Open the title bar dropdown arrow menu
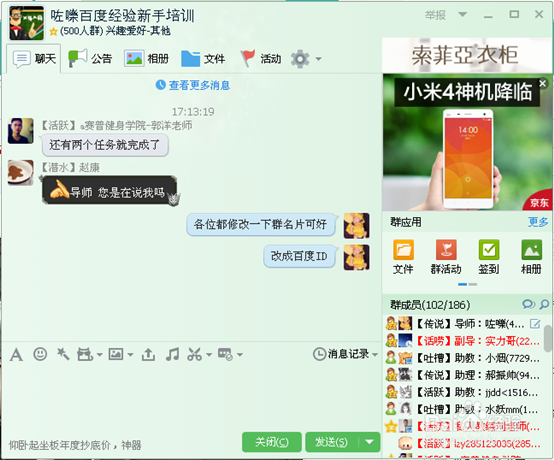The width and height of the screenshot is (554, 460). [462, 14]
